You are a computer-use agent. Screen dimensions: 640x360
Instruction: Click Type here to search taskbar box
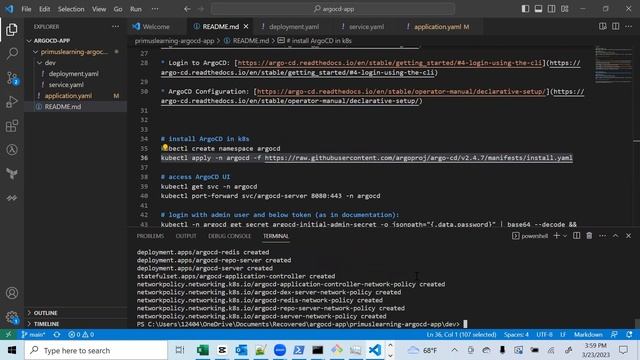tap(96, 350)
